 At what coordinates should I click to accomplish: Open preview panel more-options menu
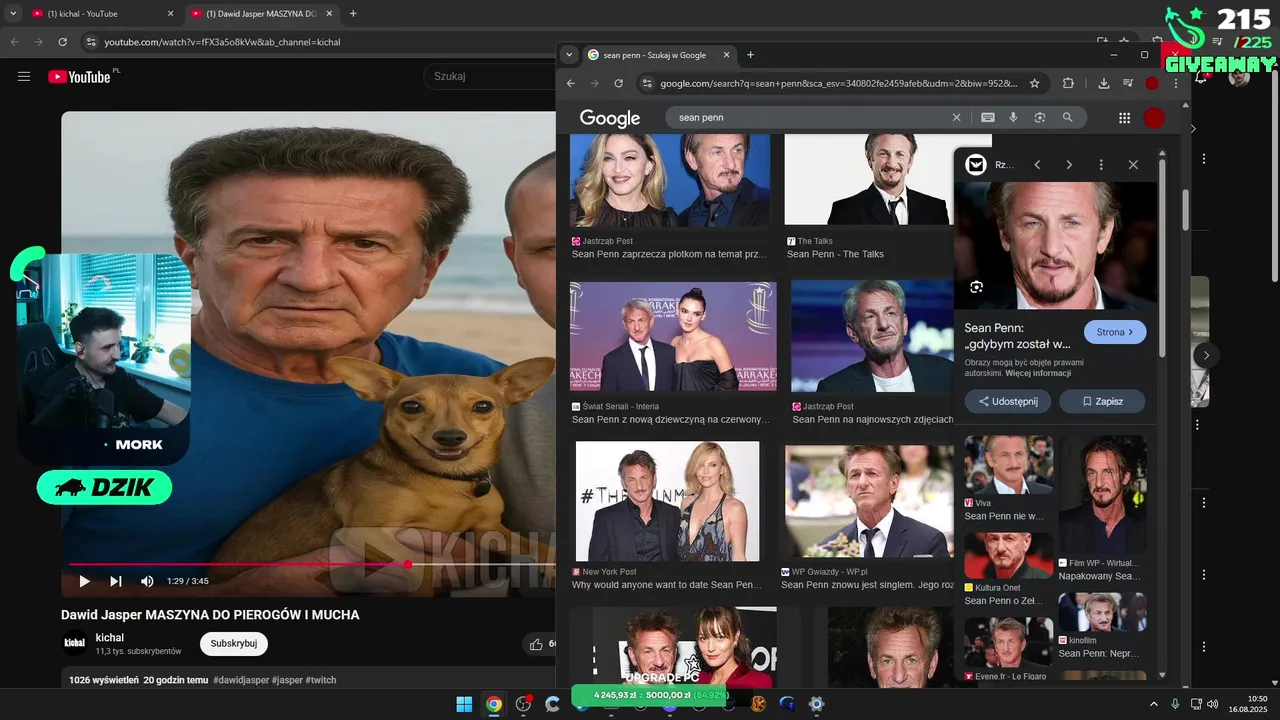pyautogui.click(x=1101, y=165)
